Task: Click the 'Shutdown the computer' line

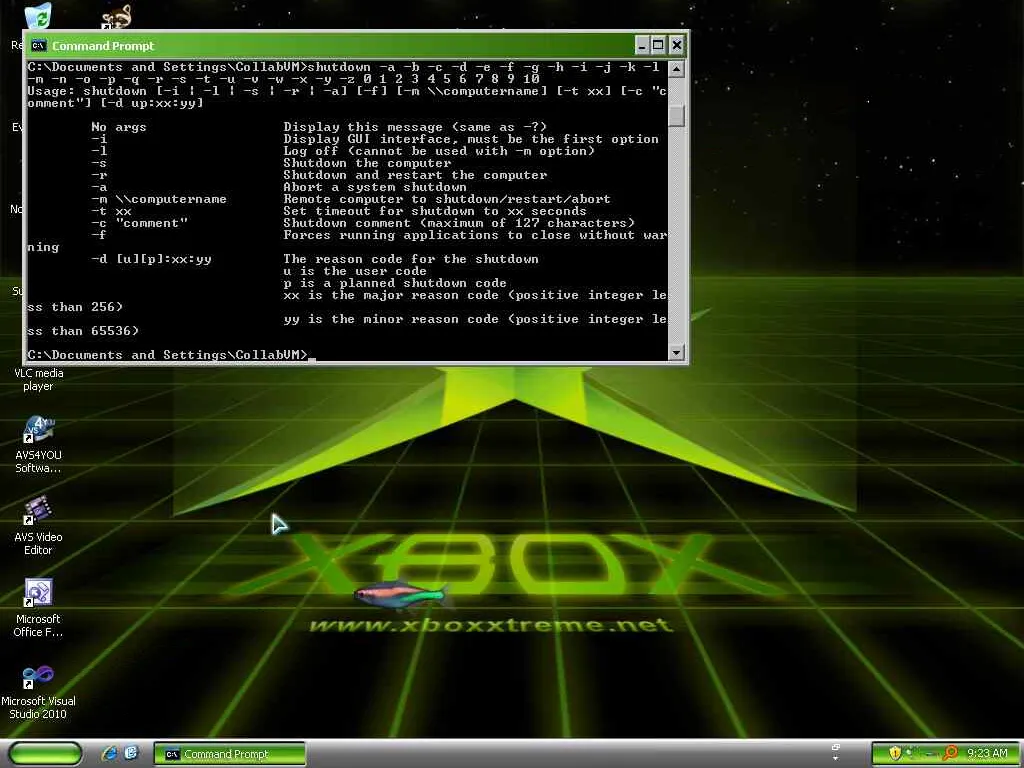Action: click(x=367, y=163)
